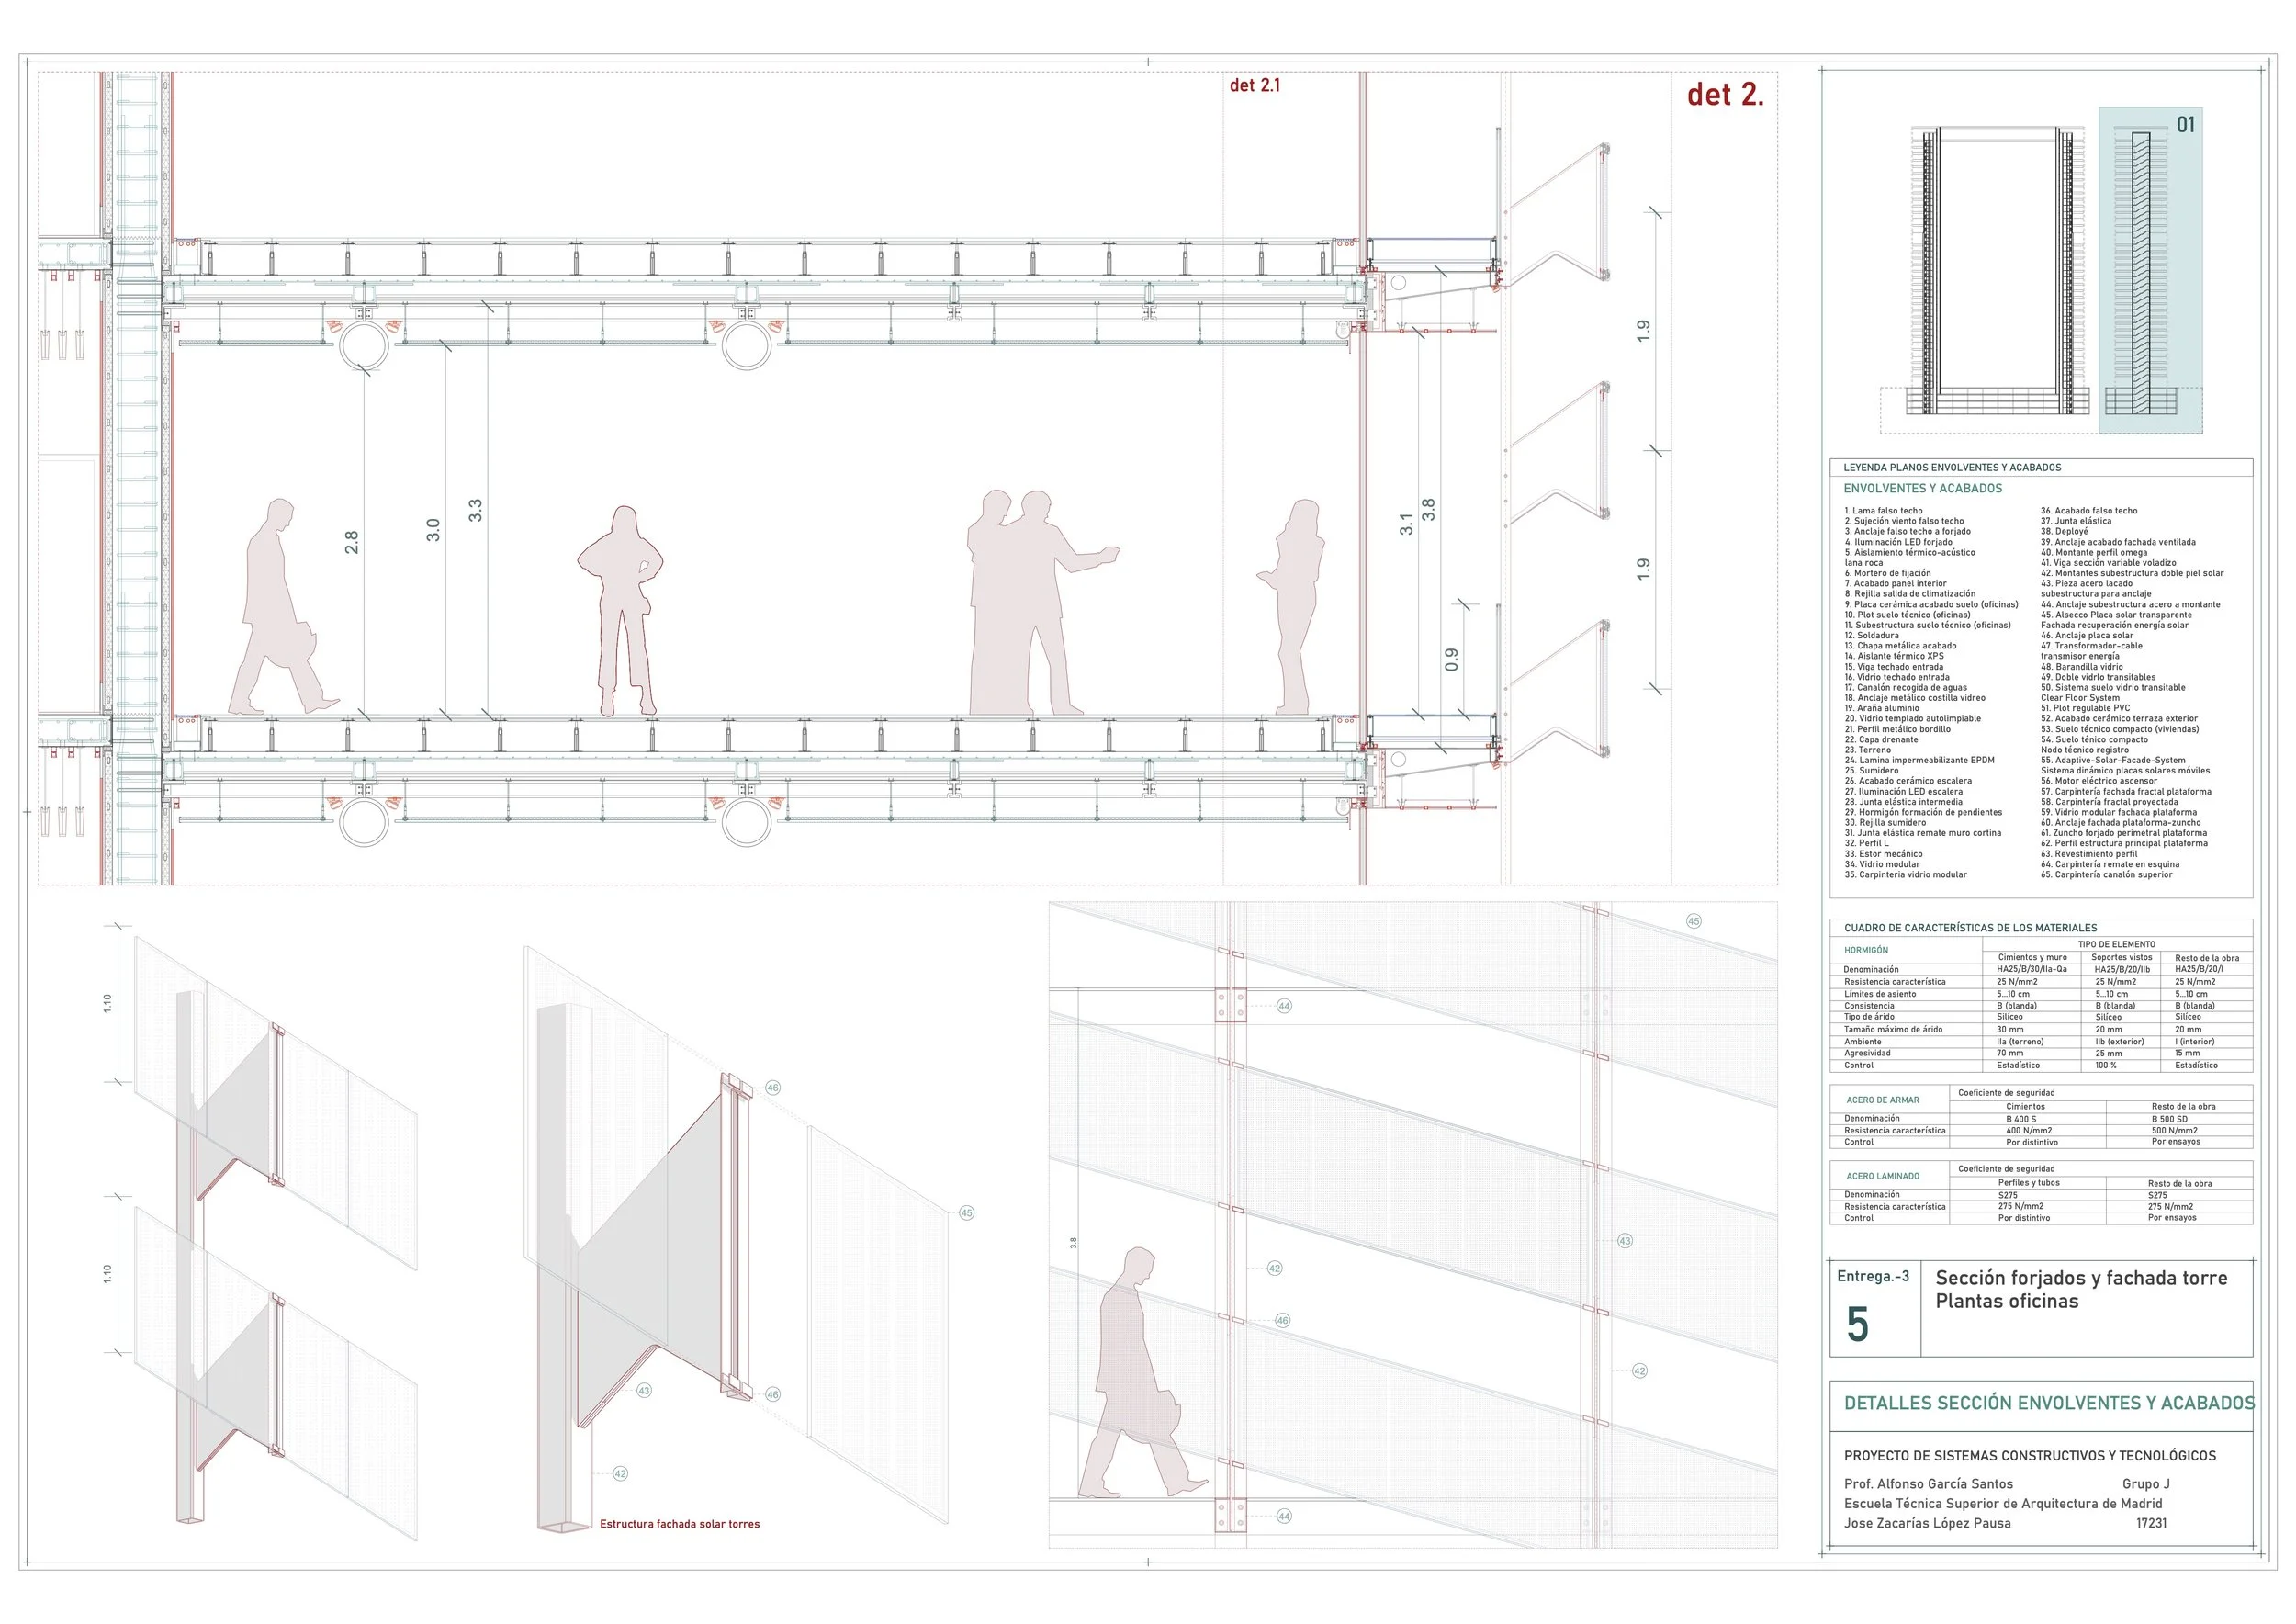The image size is (2296, 1624).
Task: Click the 'ACERO DE ARMAR' table label
Action: click(1882, 1100)
